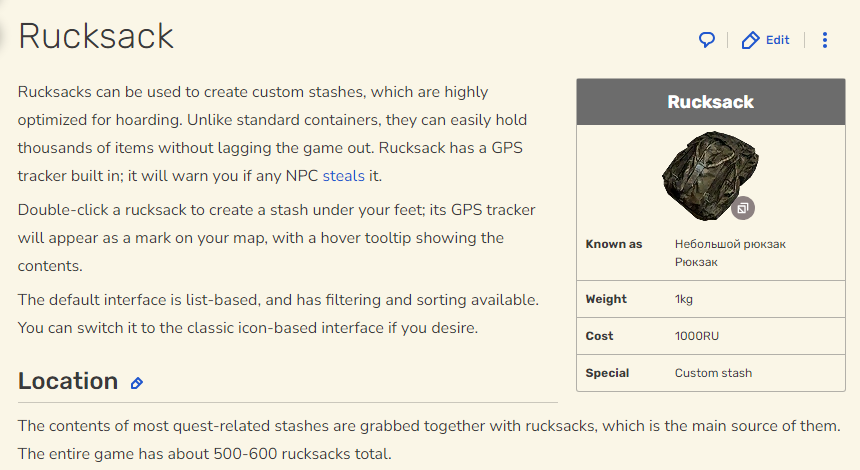Click the pencil icon beside Edit
860x470 pixels.
click(750, 40)
